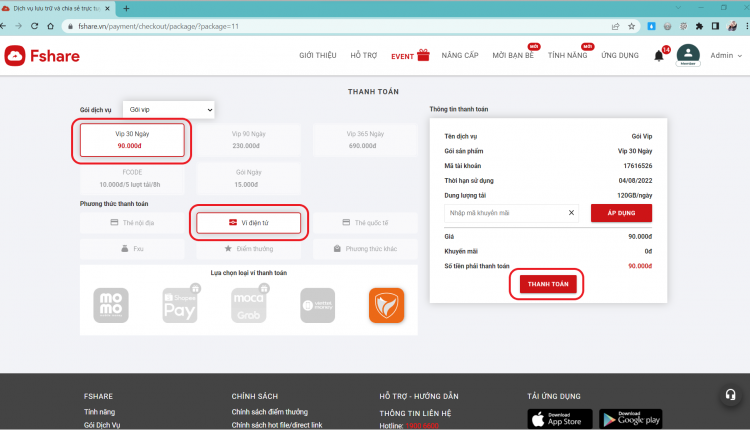The height and width of the screenshot is (430, 750).
Task: Select the Vip 90 Ngày package
Action: click(x=248, y=140)
